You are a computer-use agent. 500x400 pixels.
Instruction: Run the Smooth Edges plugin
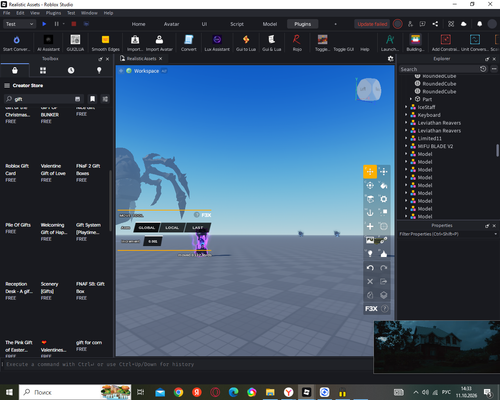[105, 43]
